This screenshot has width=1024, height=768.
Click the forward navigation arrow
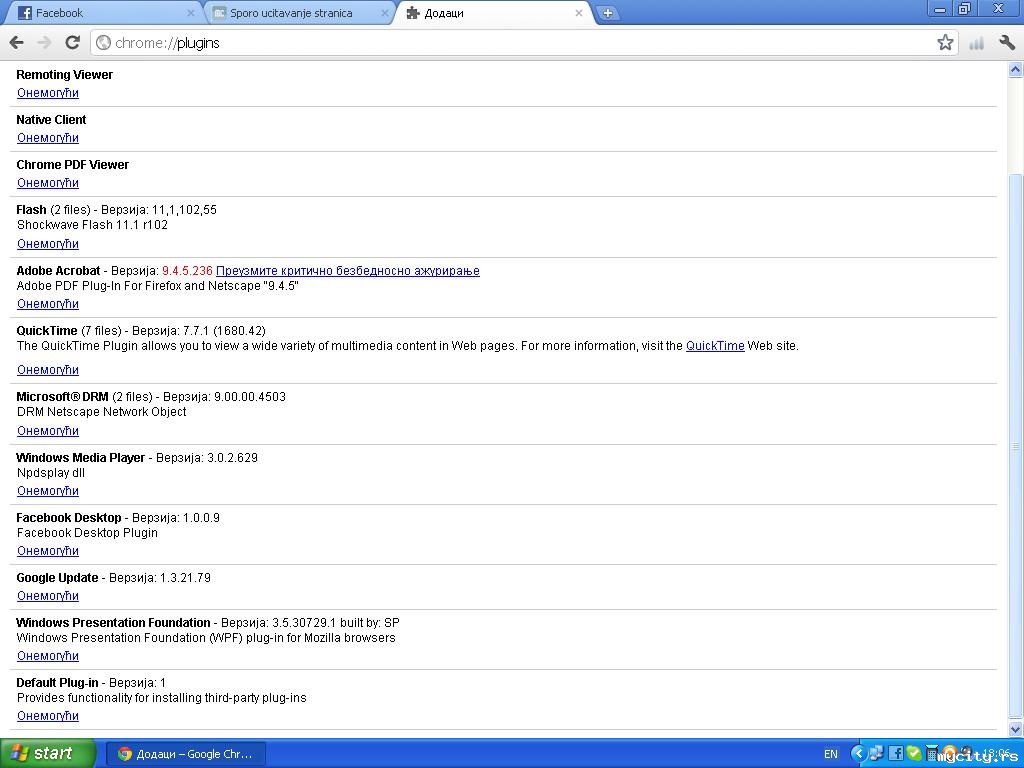tap(44, 43)
